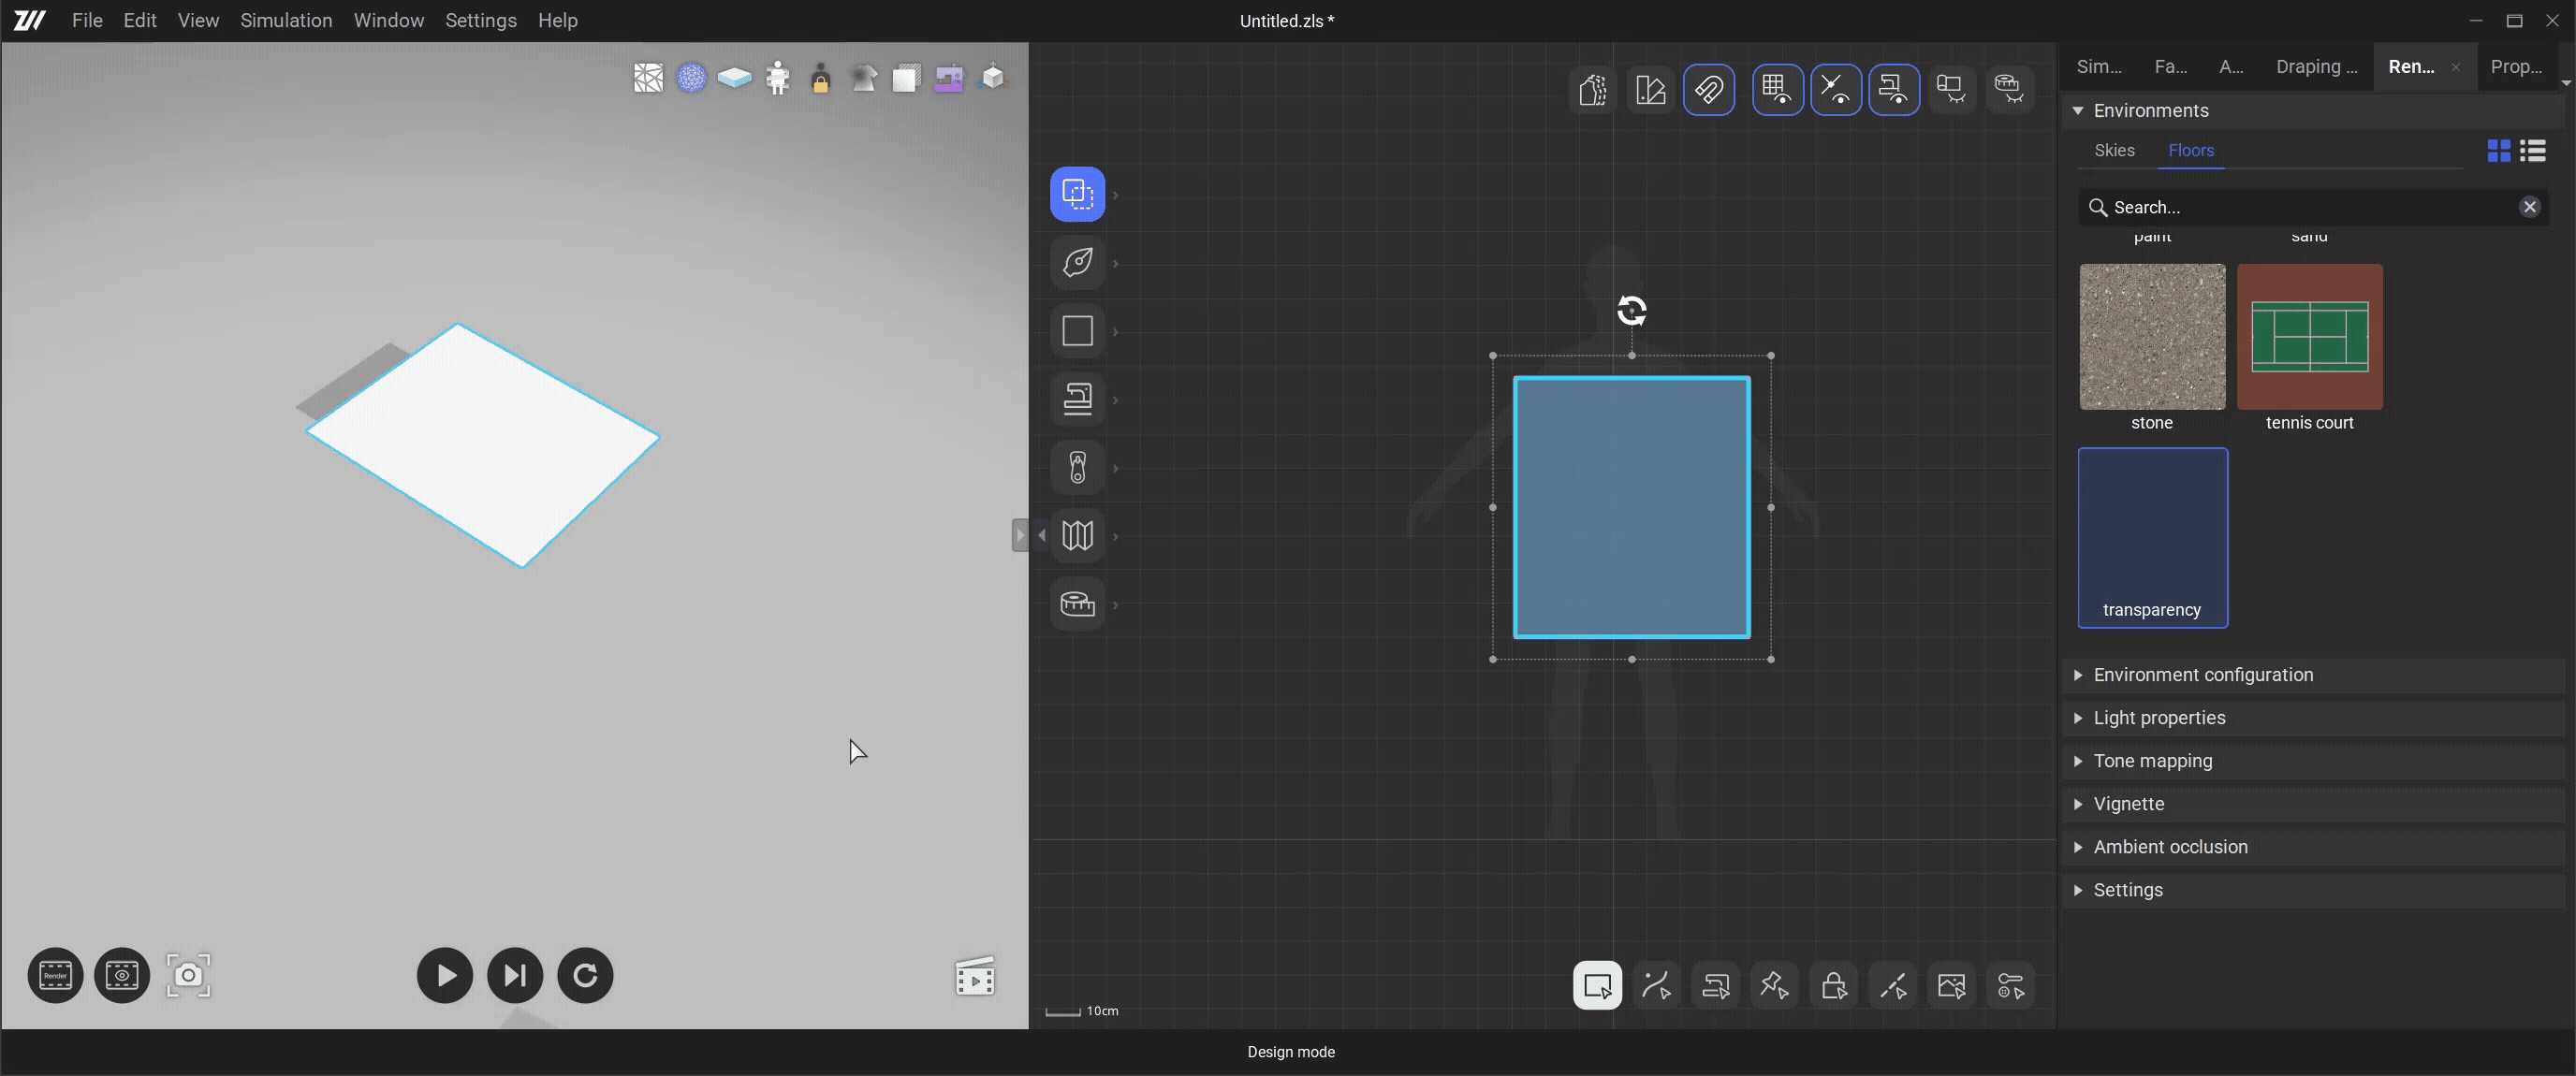Collapse the Environments section
The width and height of the screenshot is (2576, 1076).
(x=2078, y=111)
